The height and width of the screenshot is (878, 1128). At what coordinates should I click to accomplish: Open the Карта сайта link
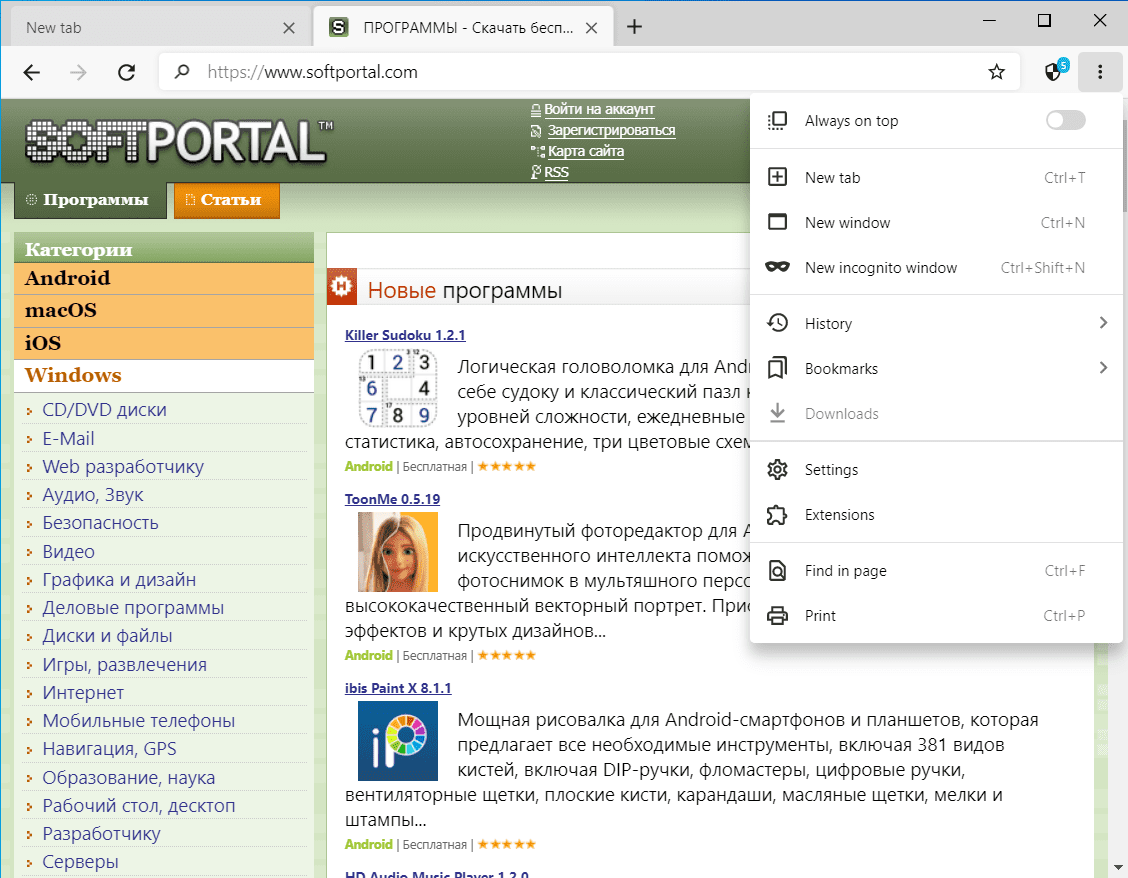[586, 151]
